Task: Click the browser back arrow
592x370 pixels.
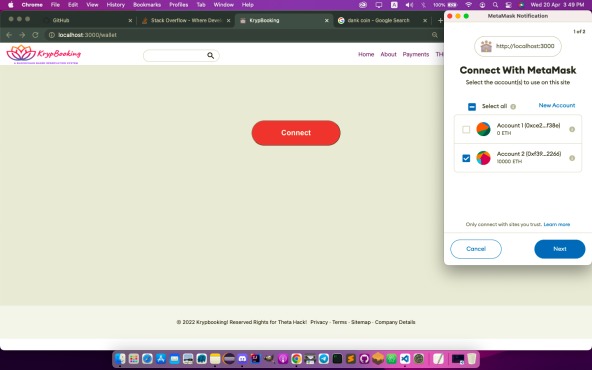Action: coord(9,35)
